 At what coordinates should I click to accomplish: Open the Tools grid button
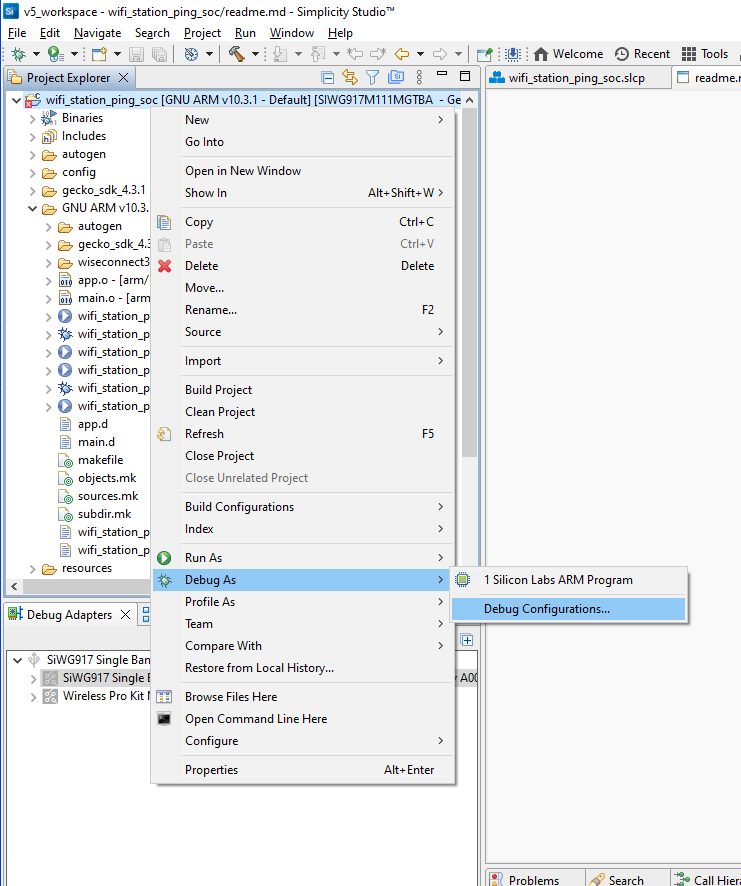point(705,54)
